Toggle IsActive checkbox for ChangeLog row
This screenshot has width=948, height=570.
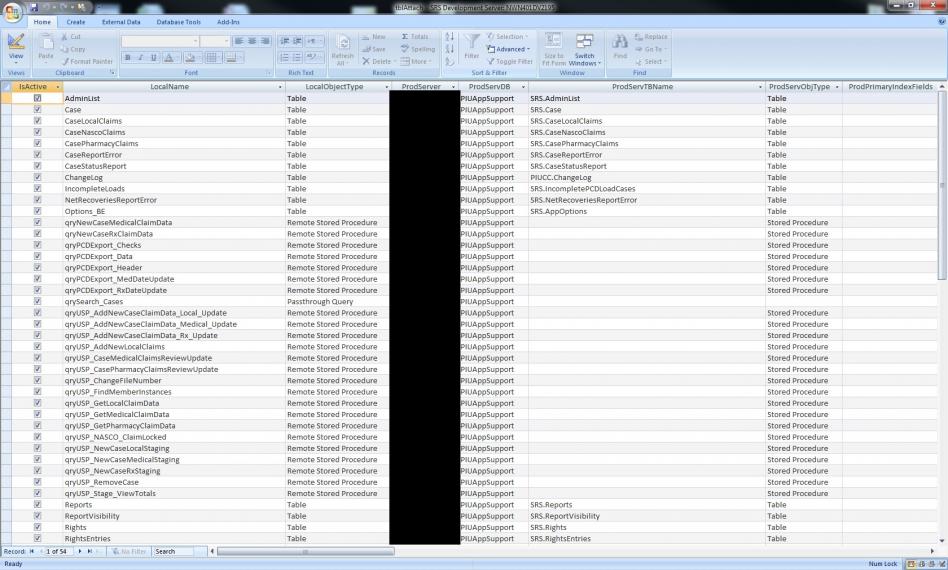pyautogui.click(x=37, y=177)
